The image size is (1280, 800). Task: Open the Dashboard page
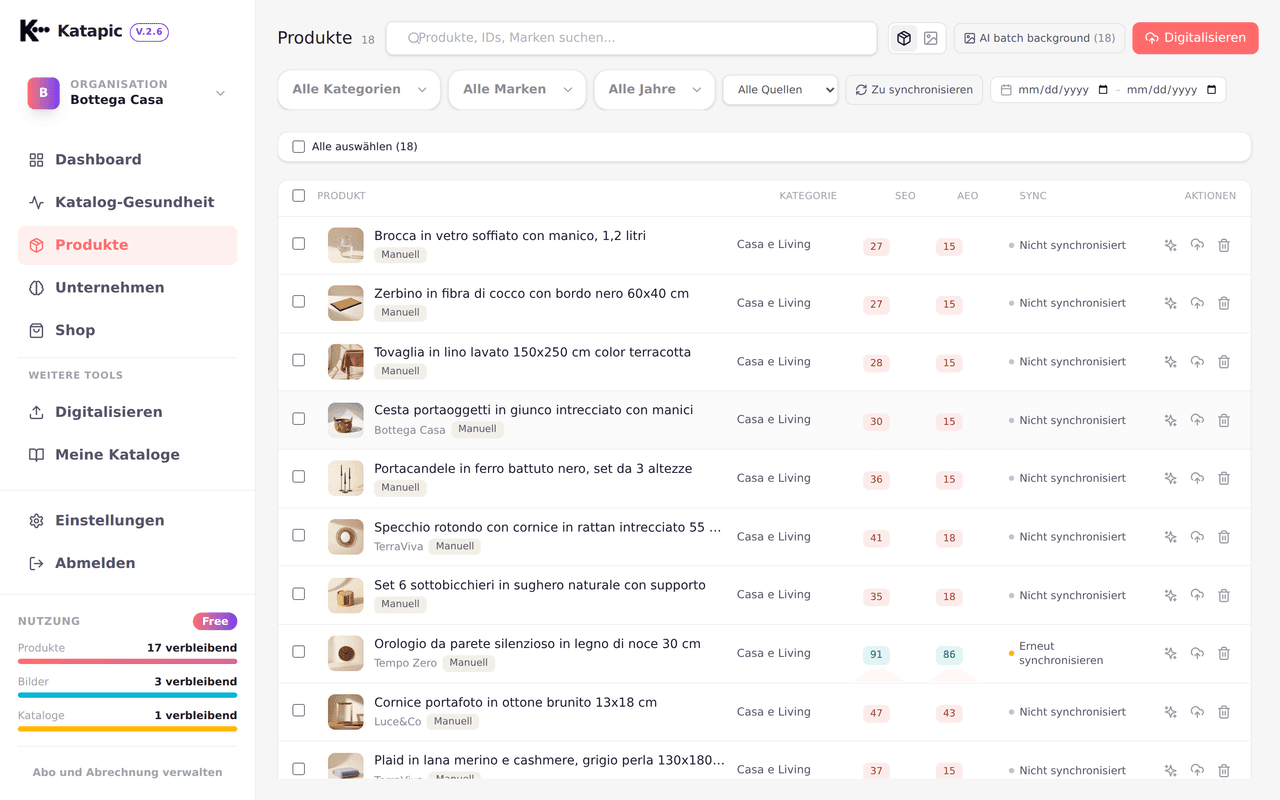point(127,160)
